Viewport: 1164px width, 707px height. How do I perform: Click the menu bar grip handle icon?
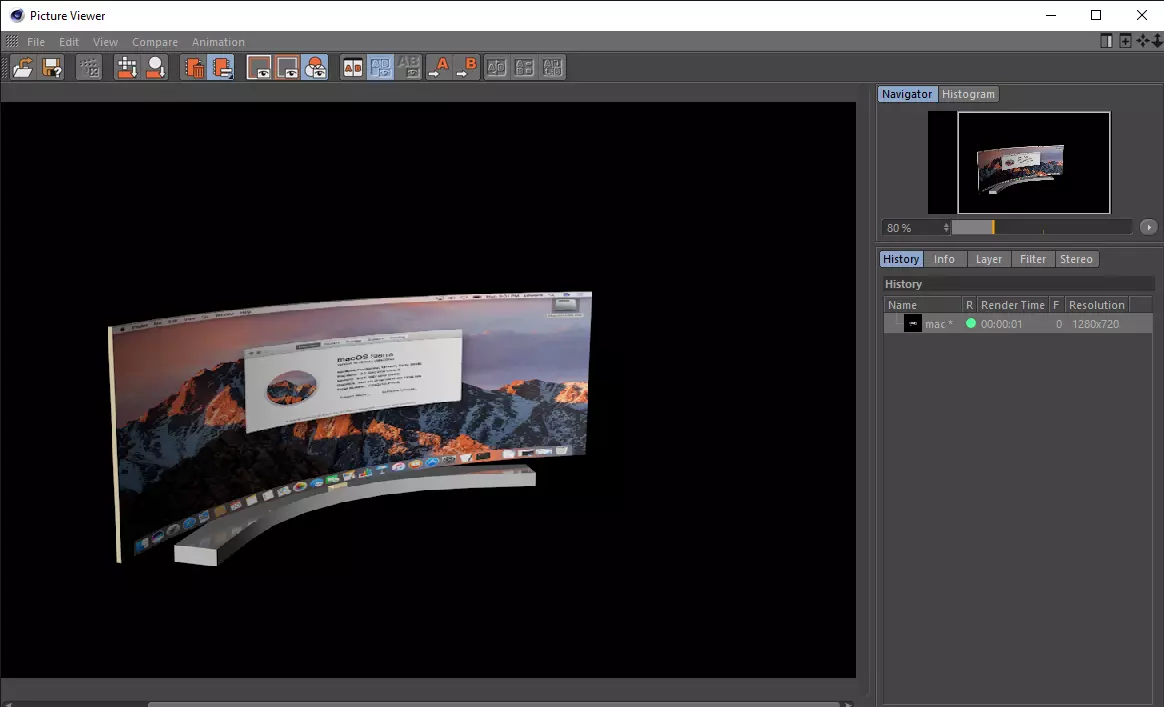pos(12,42)
